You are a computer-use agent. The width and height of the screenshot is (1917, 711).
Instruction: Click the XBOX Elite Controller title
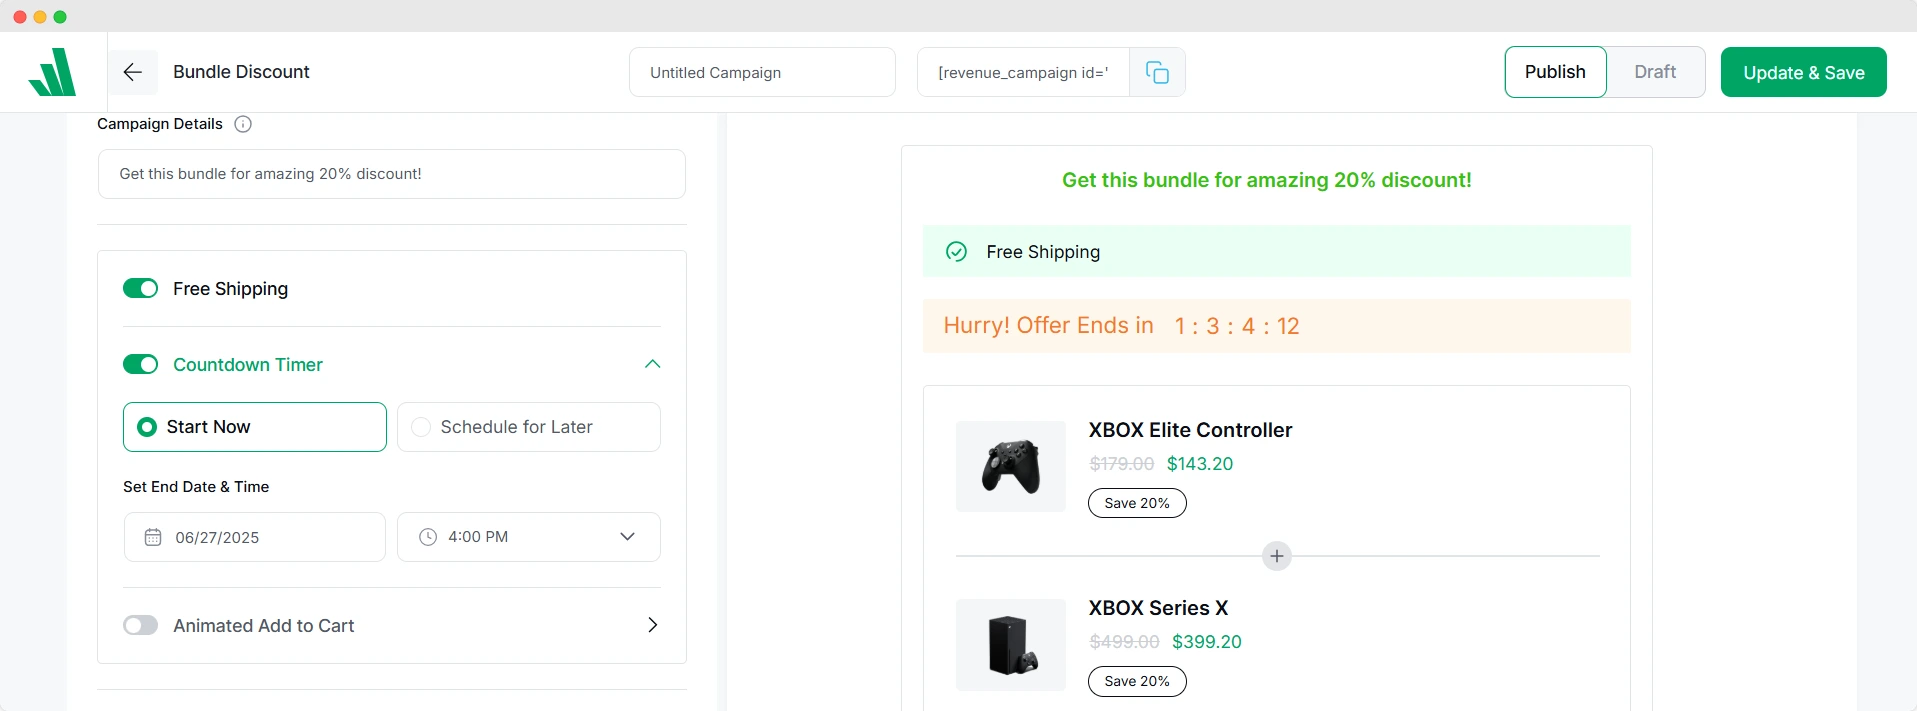pyautogui.click(x=1190, y=430)
